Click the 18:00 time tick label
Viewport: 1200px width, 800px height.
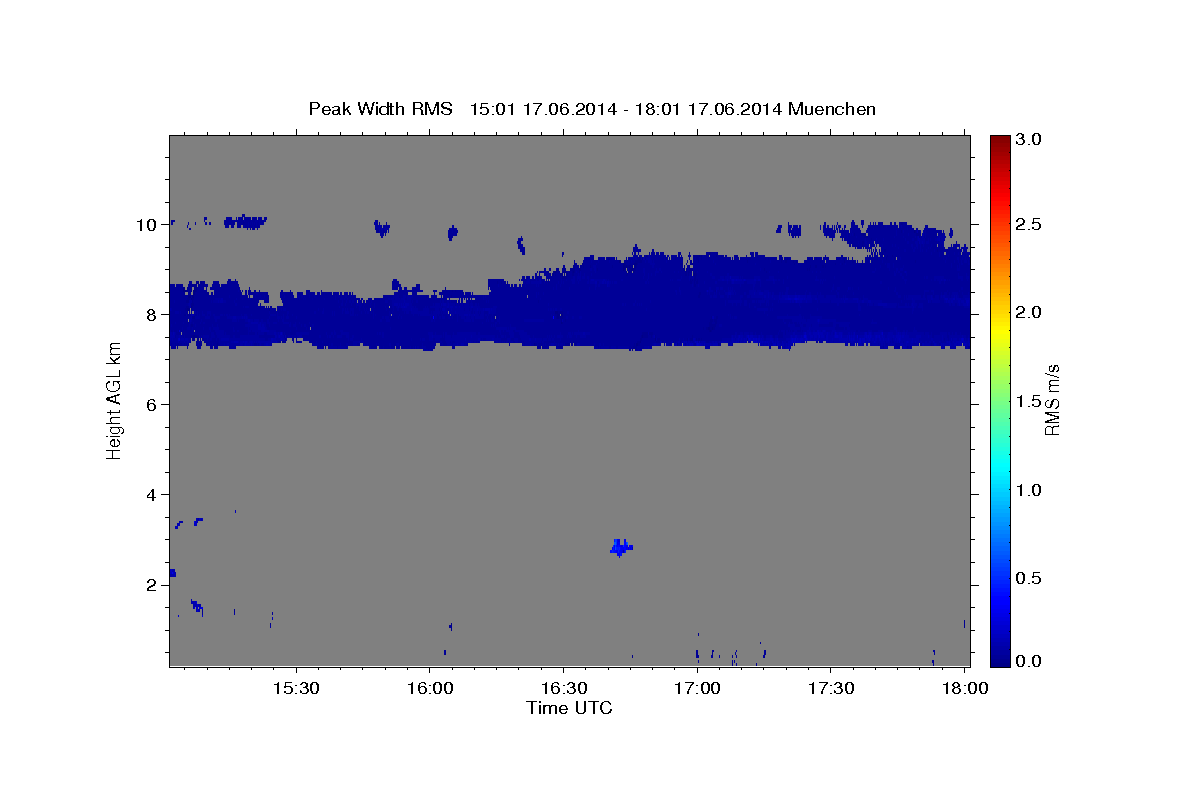(964, 689)
